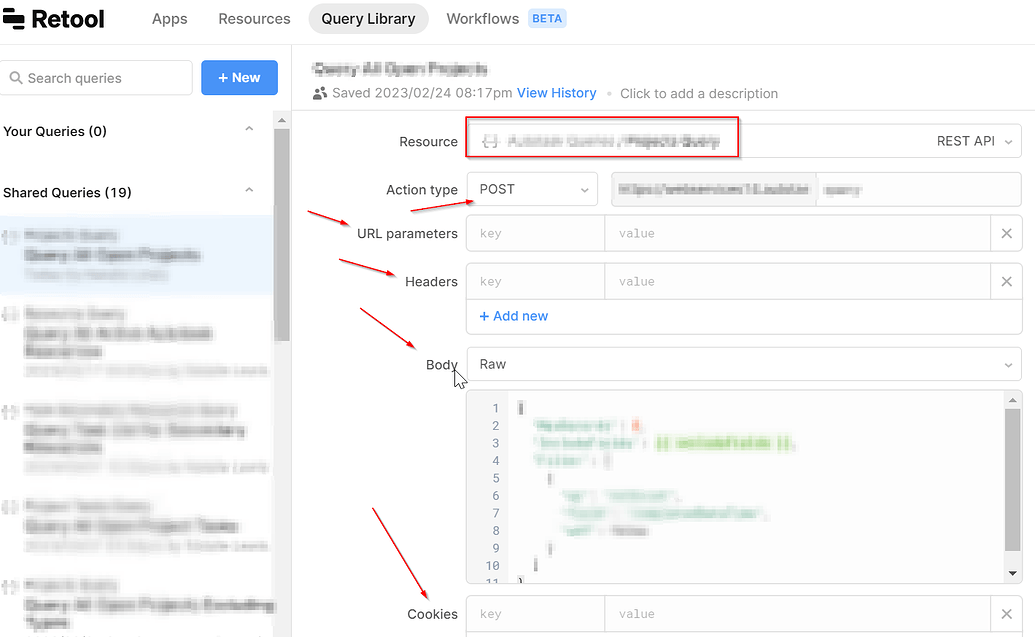Add a new header with + Add new
Screen dimensions: 1035x637
(514, 316)
